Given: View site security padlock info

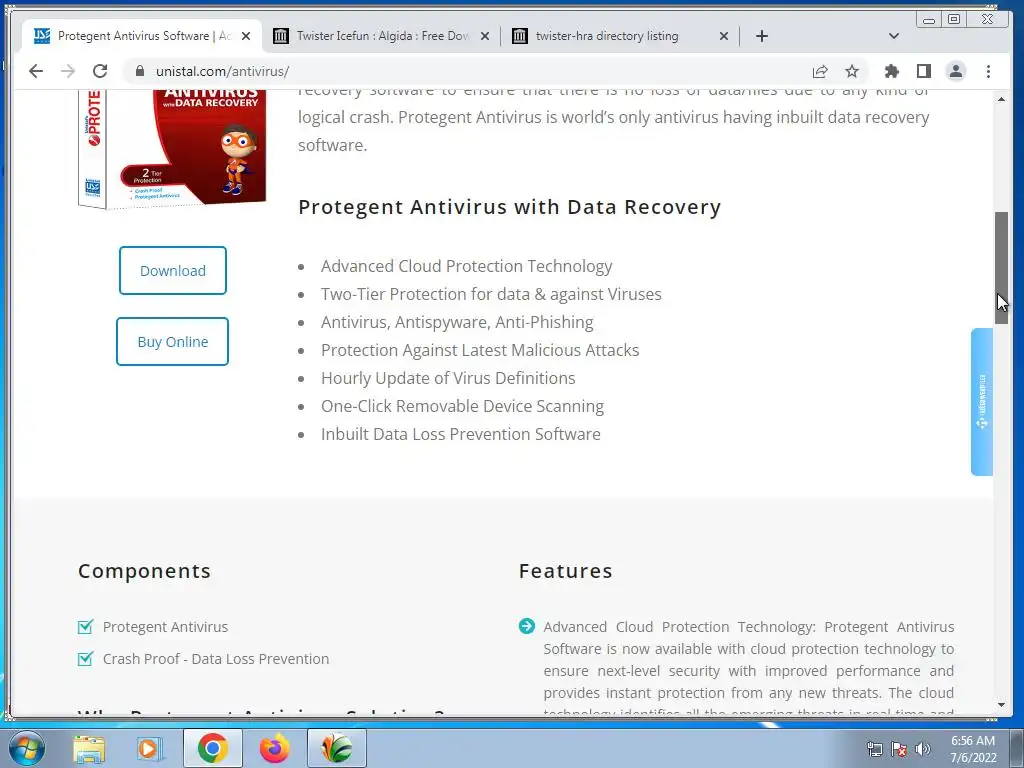Looking at the screenshot, I should pyautogui.click(x=139, y=71).
